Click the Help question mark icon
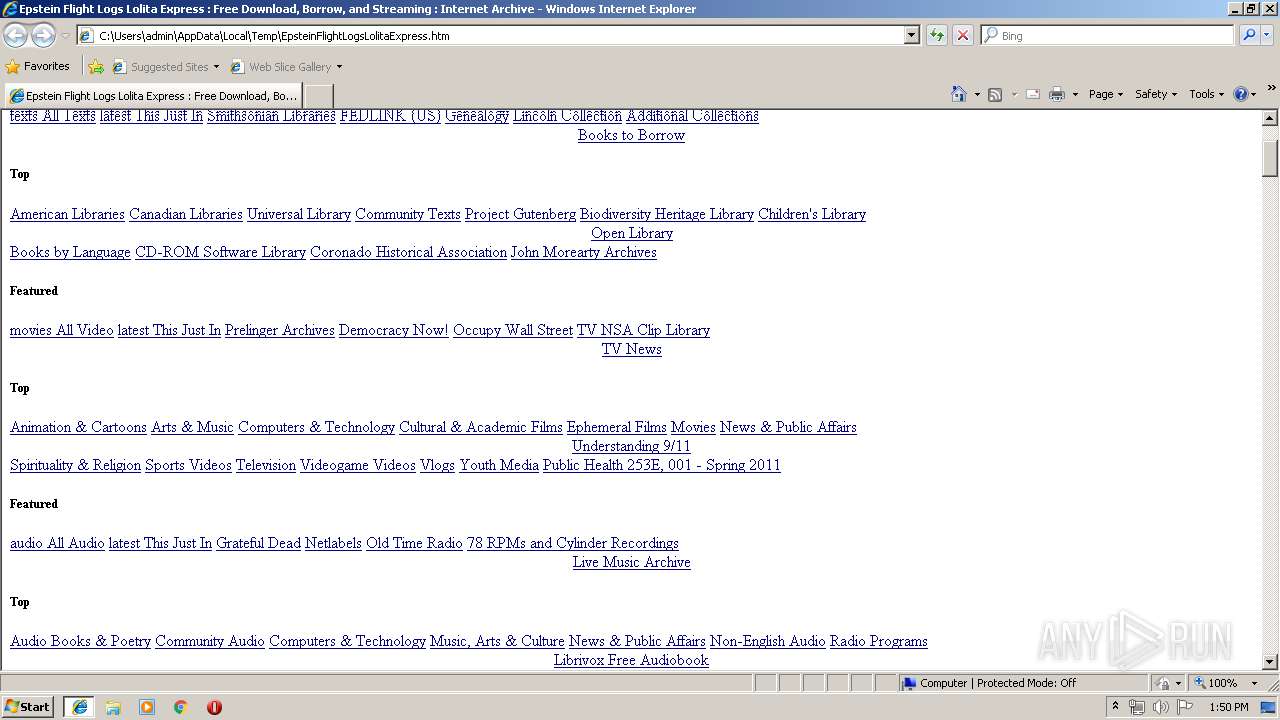Viewport: 1280px width, 720px height. pyautogui.click(x=1241, y=94)
